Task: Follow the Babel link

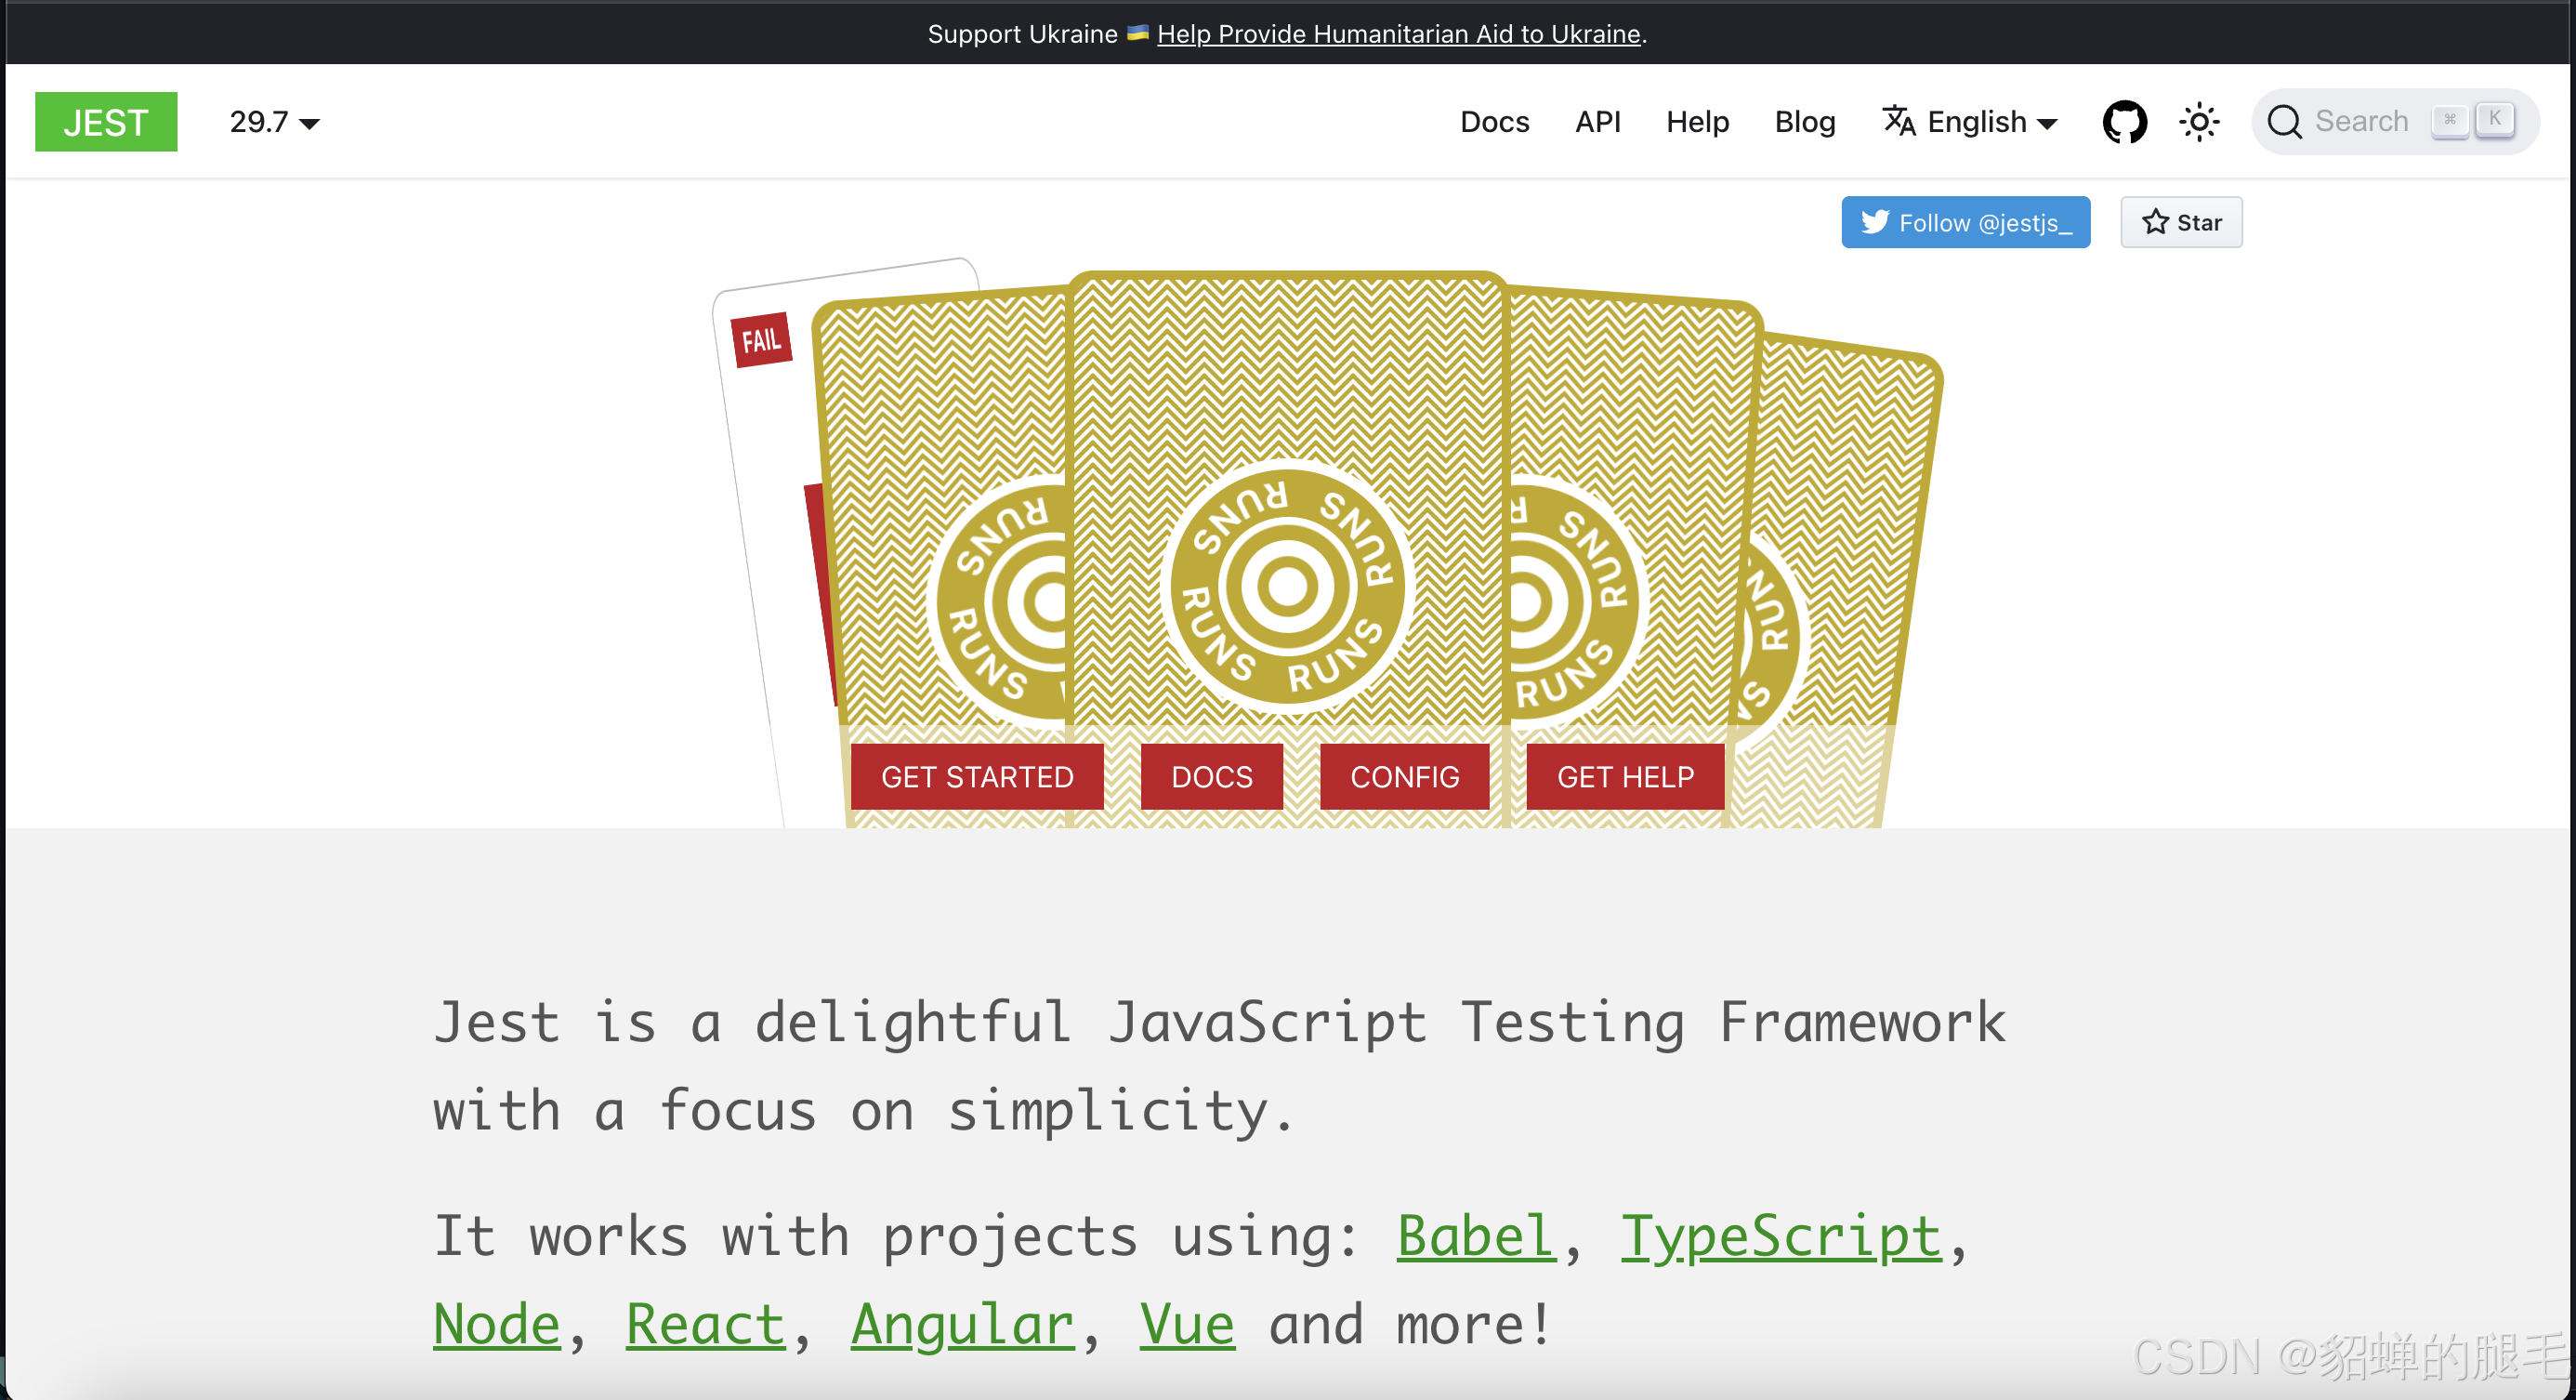Action: 1476,1236
